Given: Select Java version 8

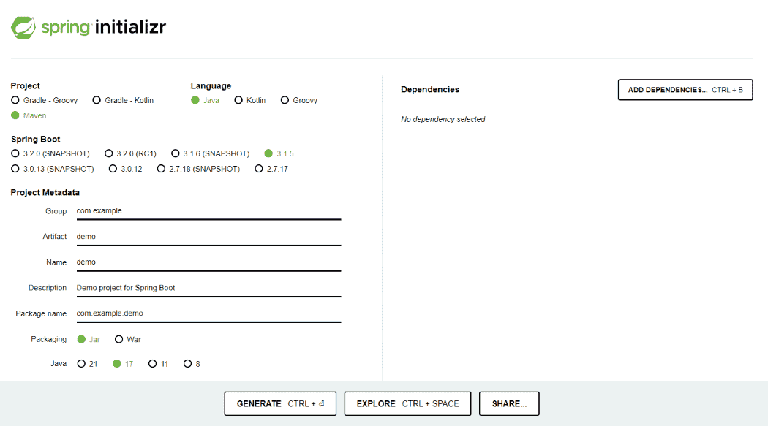Looking at the screenshot, I should 192,364.
